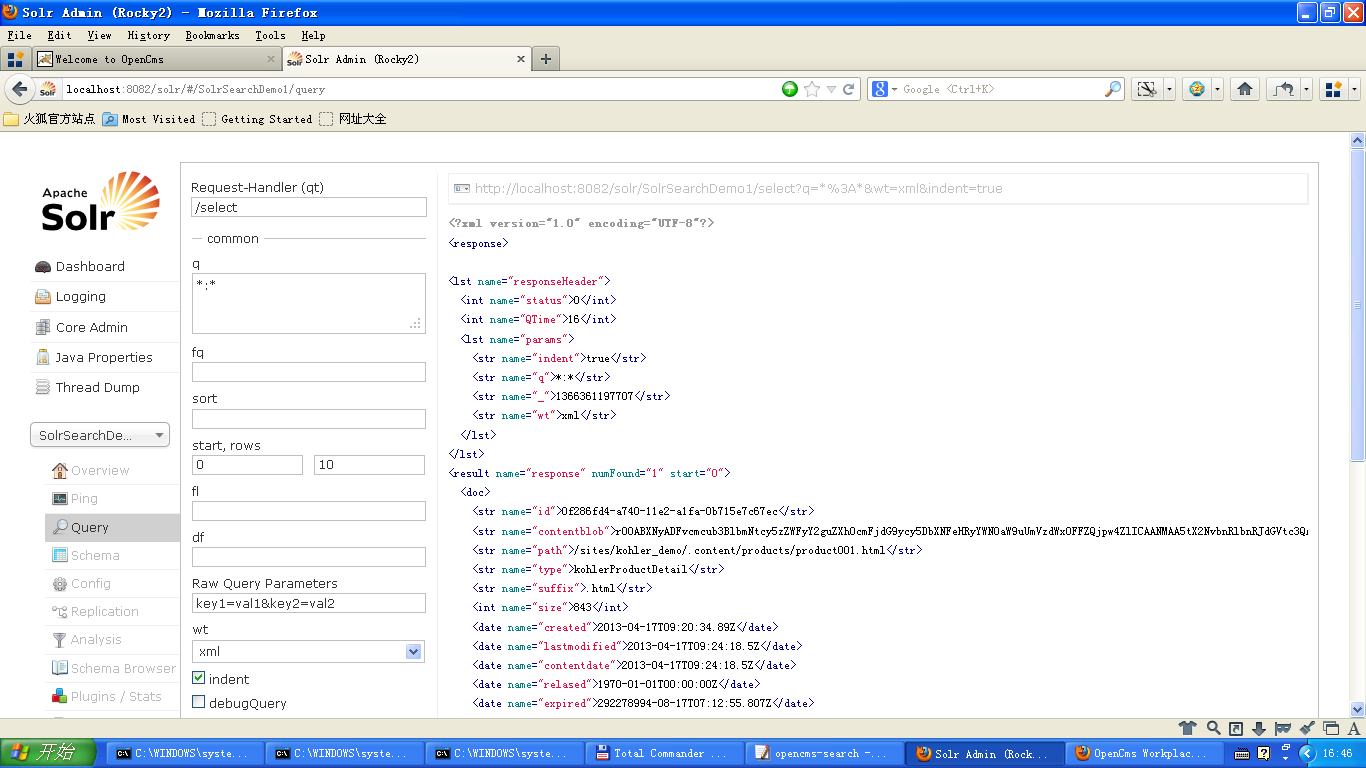Expand the screenshot tool dropdown arrow

(x=1169, y=89)
